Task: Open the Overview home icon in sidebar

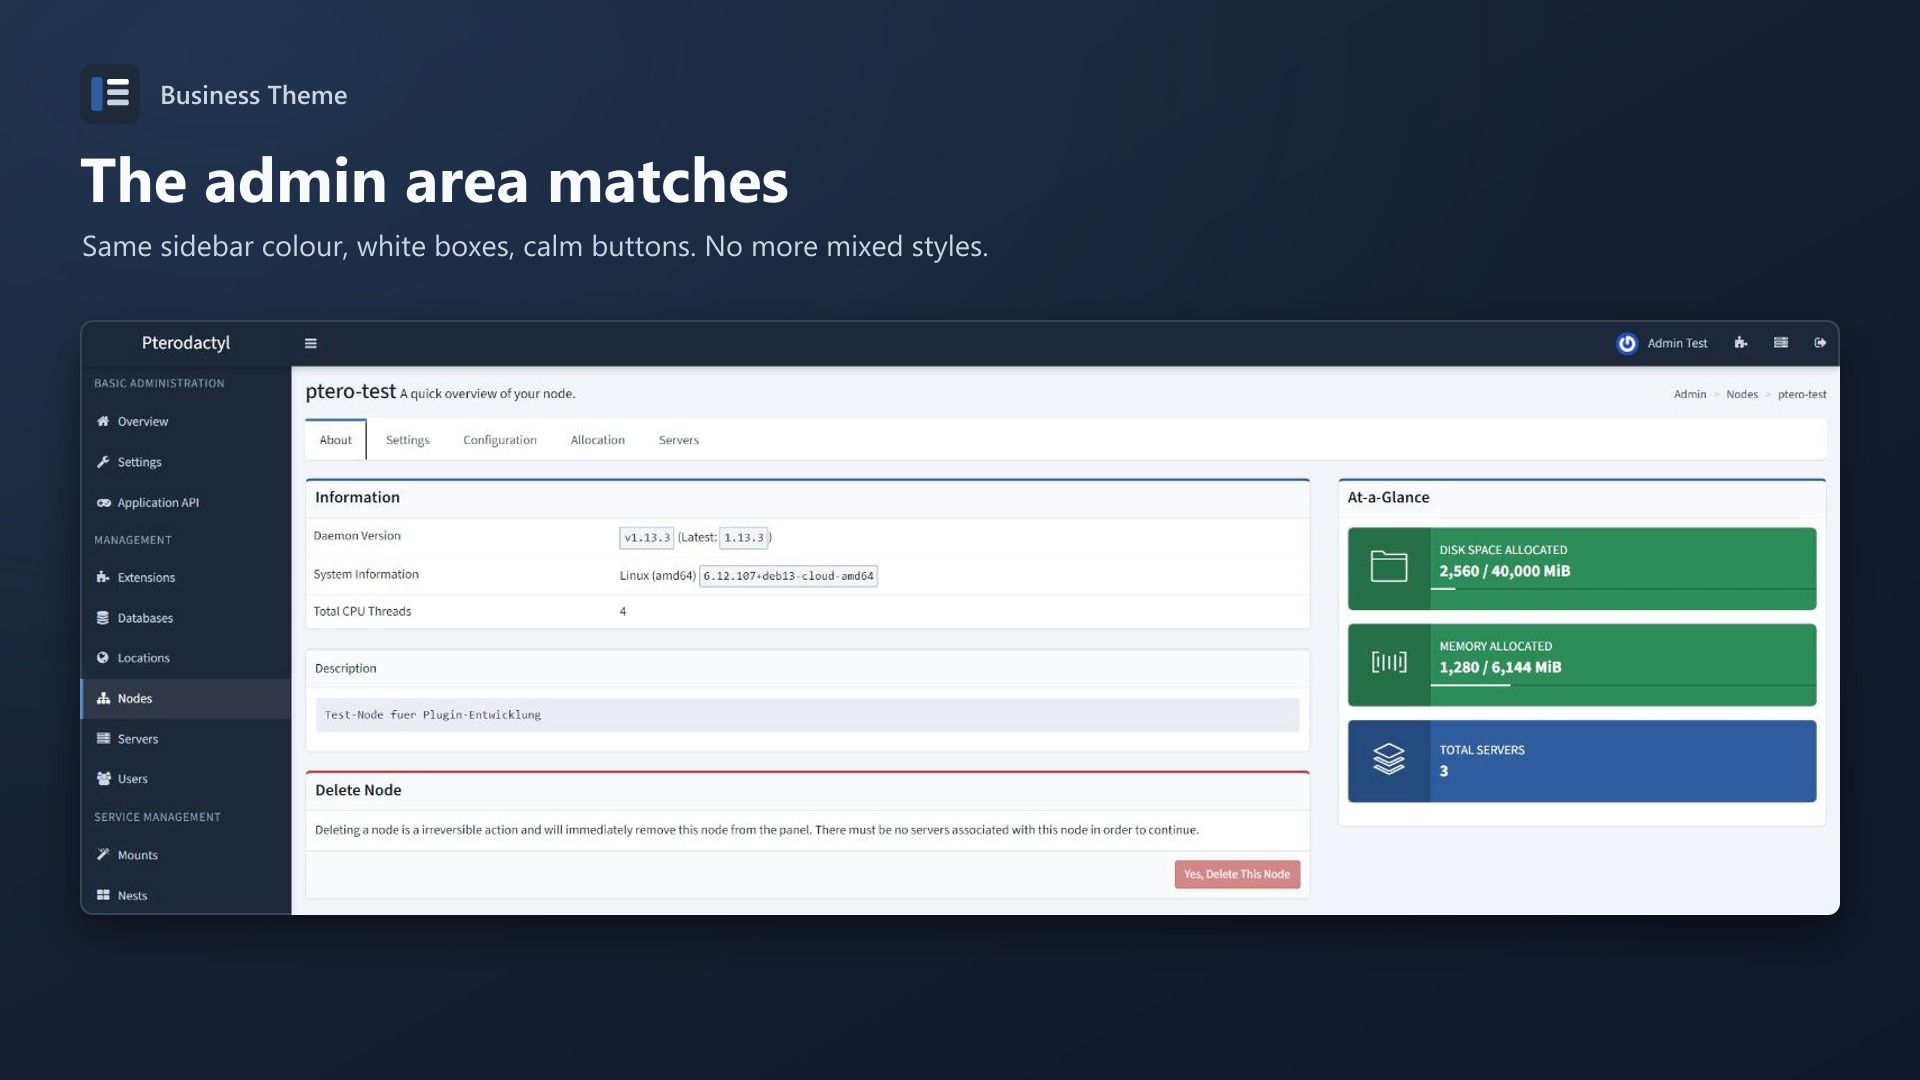Action: pos(103,421)
